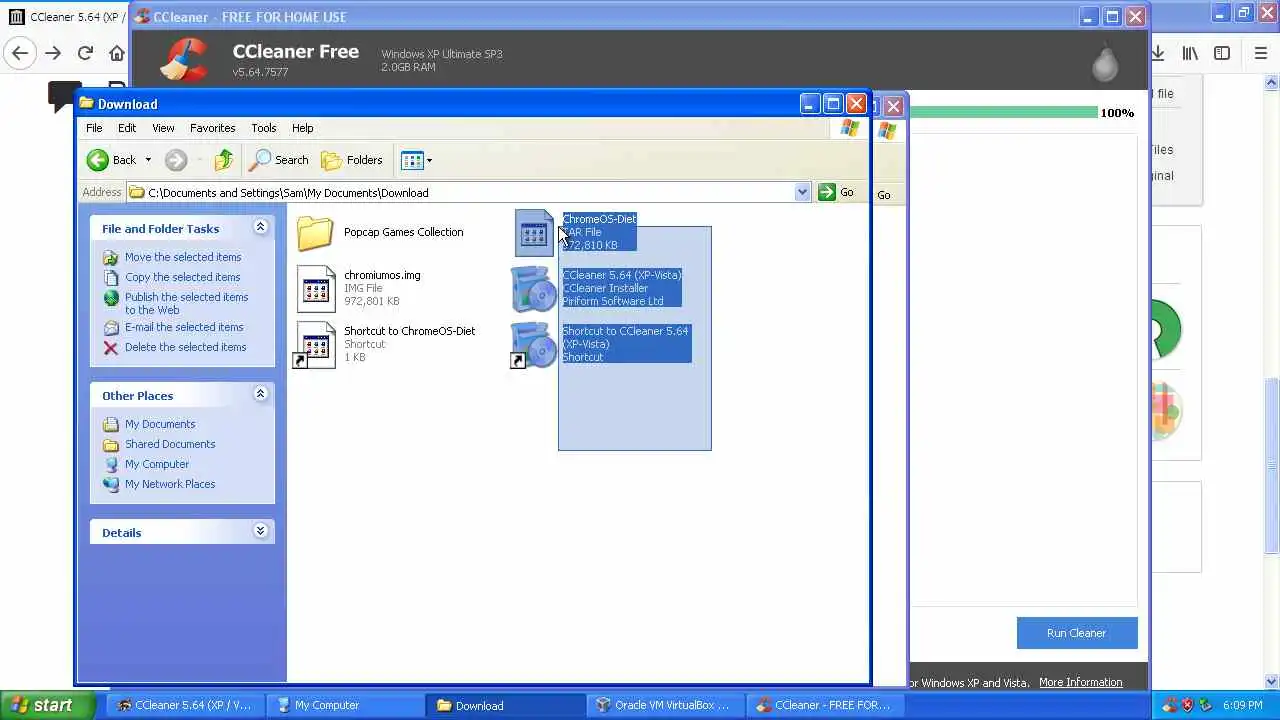Screen dimensions: 1280x720
Task: Collapse the Other Places panel
Action: (260, 395)
